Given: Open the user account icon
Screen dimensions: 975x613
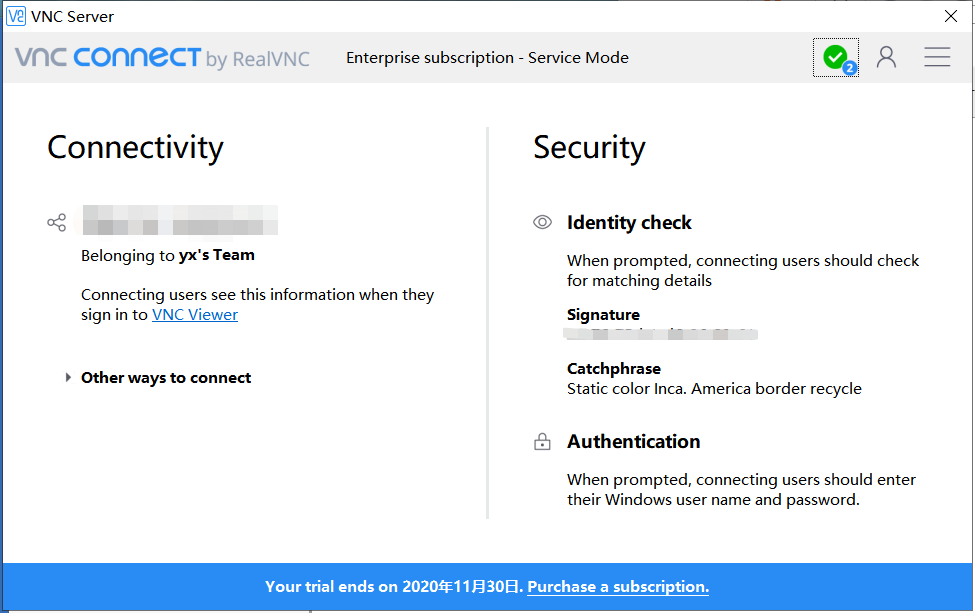Looking at the screenshot, I should 886,57.
